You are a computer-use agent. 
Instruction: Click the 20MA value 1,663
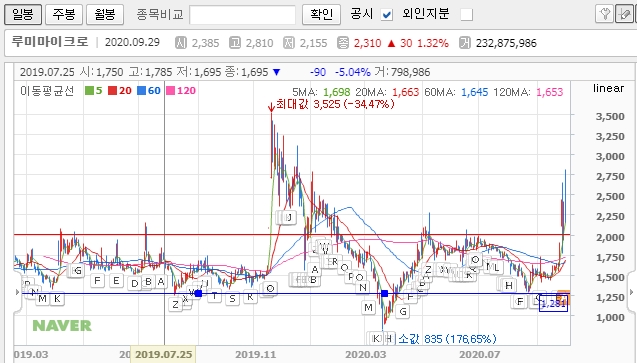405,92
